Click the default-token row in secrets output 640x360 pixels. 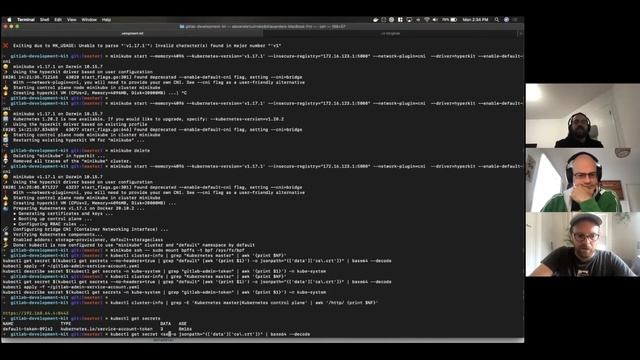97,329
